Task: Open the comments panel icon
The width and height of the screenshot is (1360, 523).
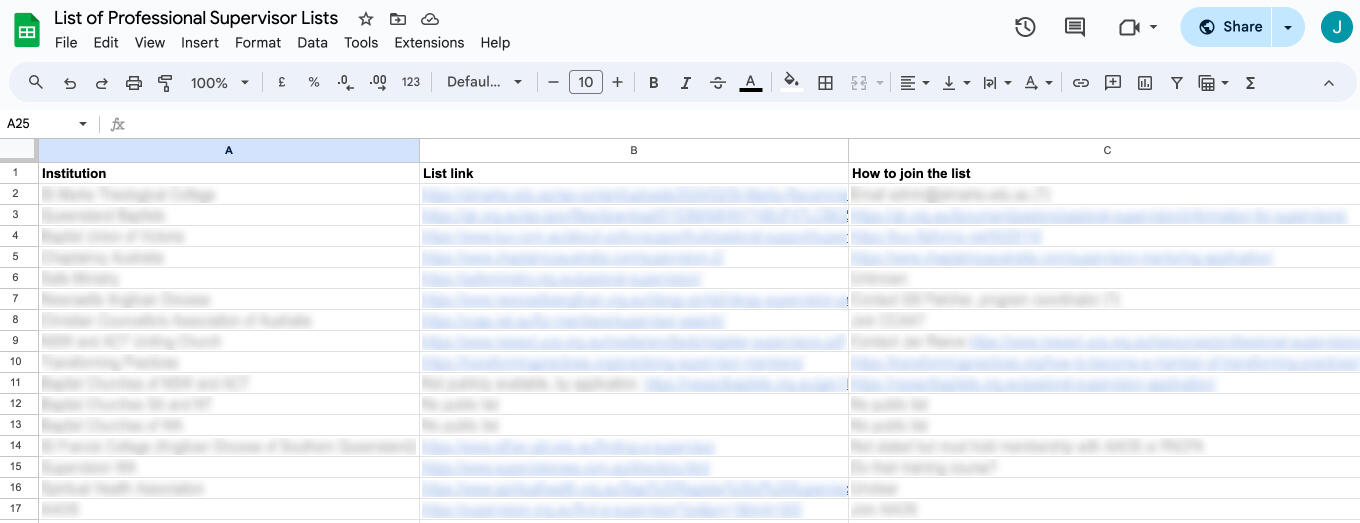Action: pos(1075,27)
